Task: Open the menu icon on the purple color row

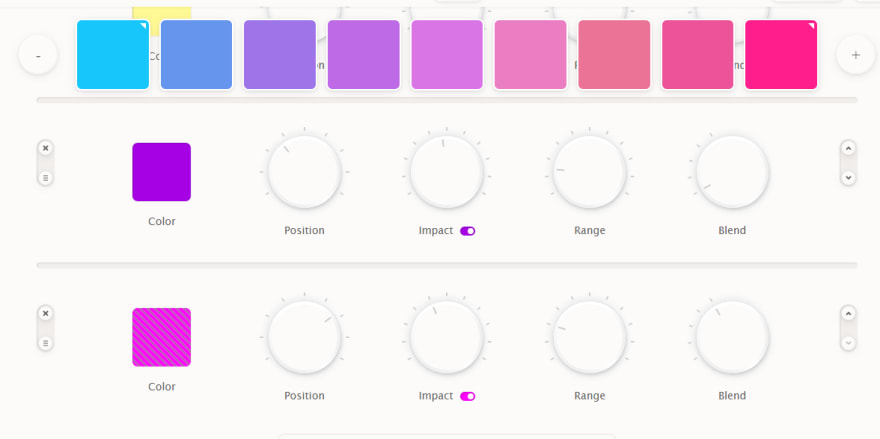Action: coord(45,178)
